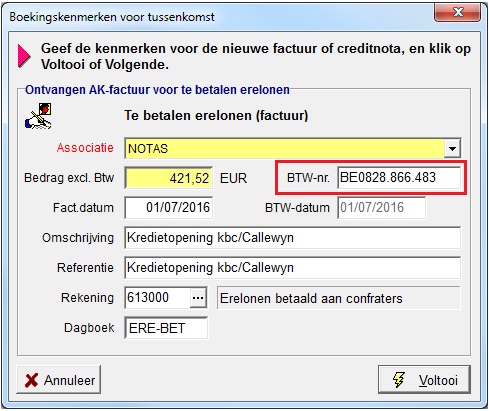Open the Associatie dropdown arrow
Screen dimensions: 489x411
(452, 149)
